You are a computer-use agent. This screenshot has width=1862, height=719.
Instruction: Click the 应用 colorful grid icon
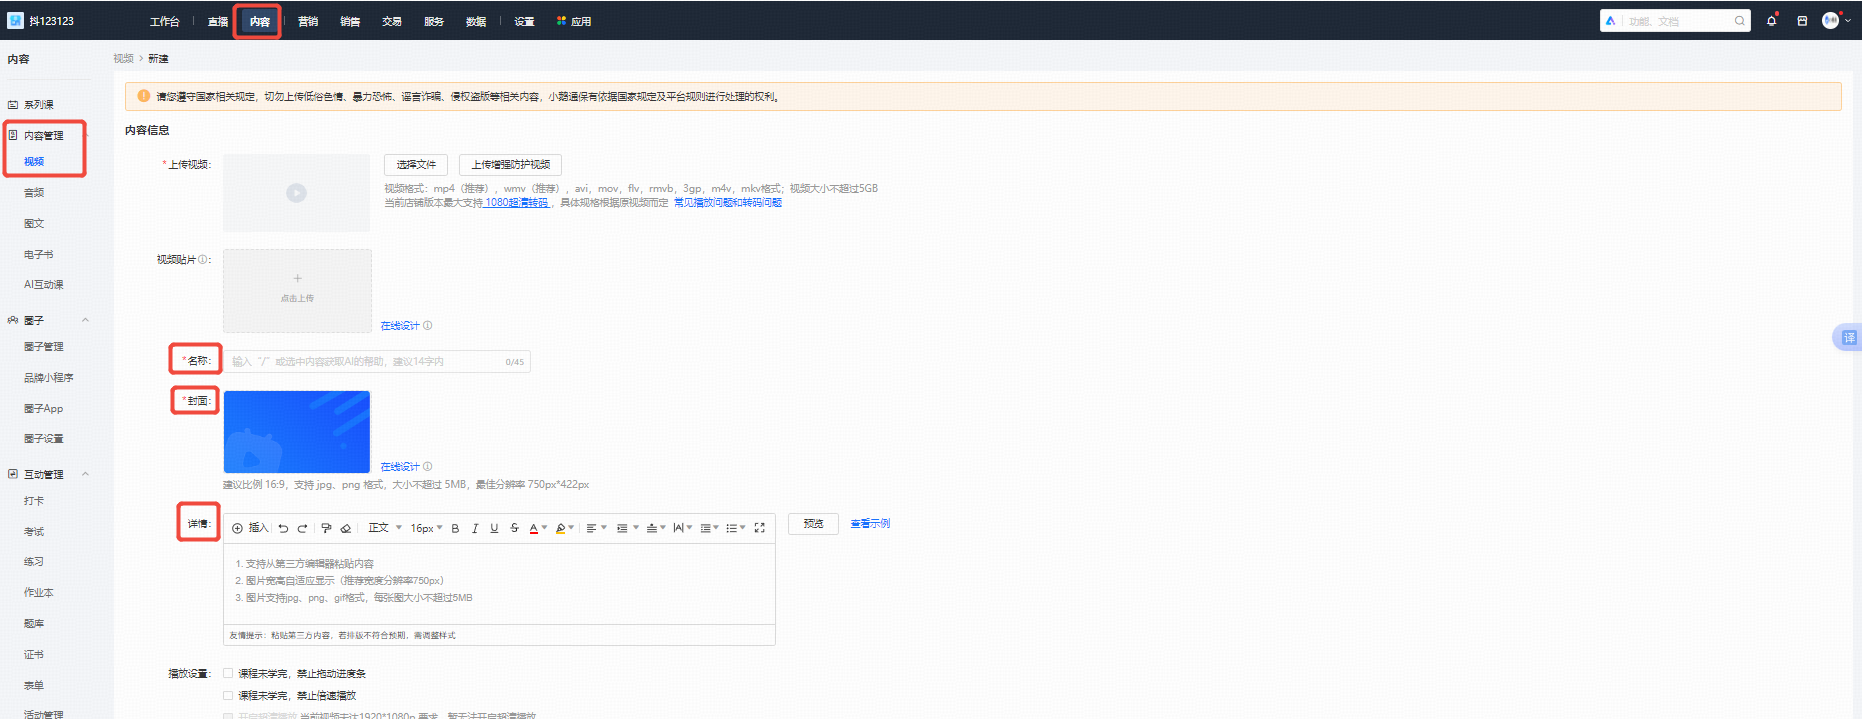click(561, 21)
